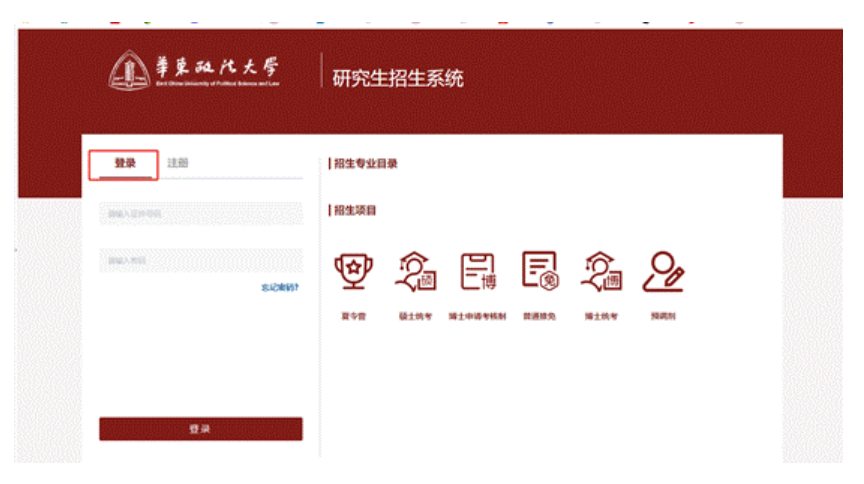Open the 预调剂 person-with-pencil icon

[x=663, y=271]
